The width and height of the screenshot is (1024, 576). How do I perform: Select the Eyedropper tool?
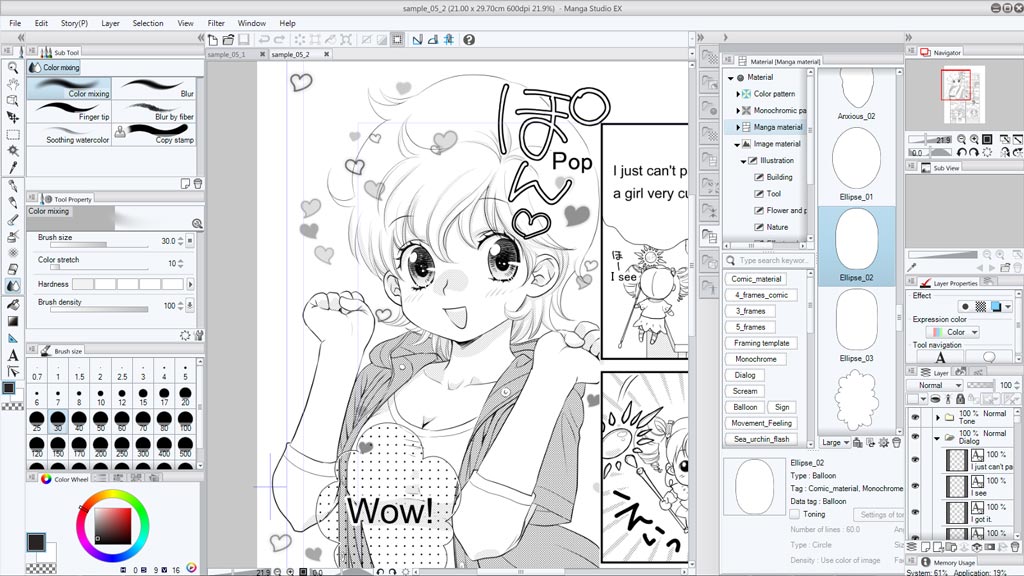13,168
